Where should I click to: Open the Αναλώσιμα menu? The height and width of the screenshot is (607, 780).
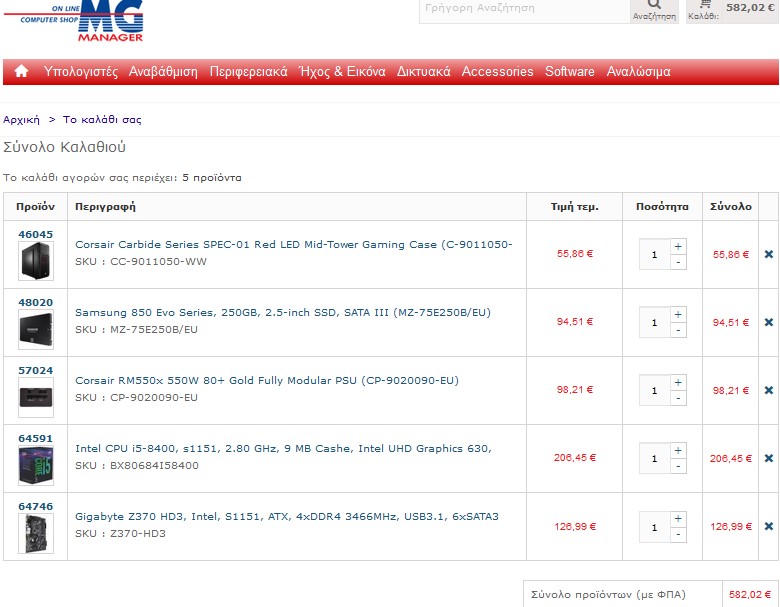[638, 72]
